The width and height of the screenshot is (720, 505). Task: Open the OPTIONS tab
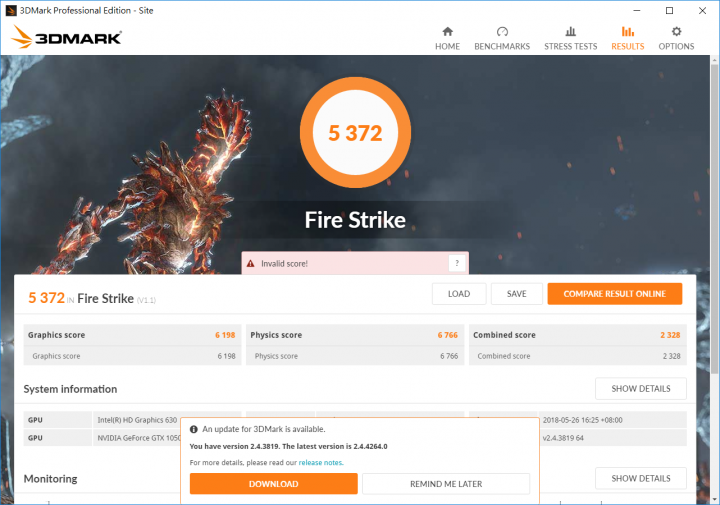click(x=676, y=38)
